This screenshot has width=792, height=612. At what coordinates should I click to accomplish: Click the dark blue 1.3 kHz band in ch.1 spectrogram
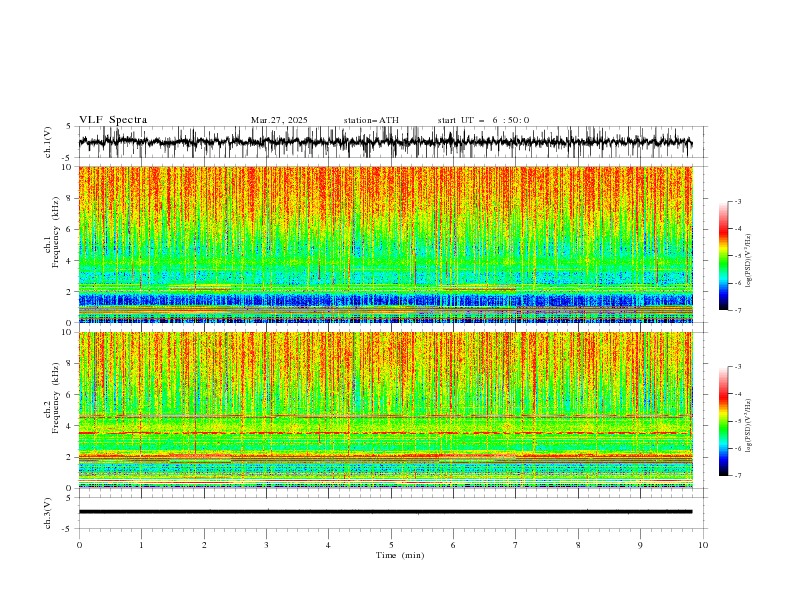(385, 300)
